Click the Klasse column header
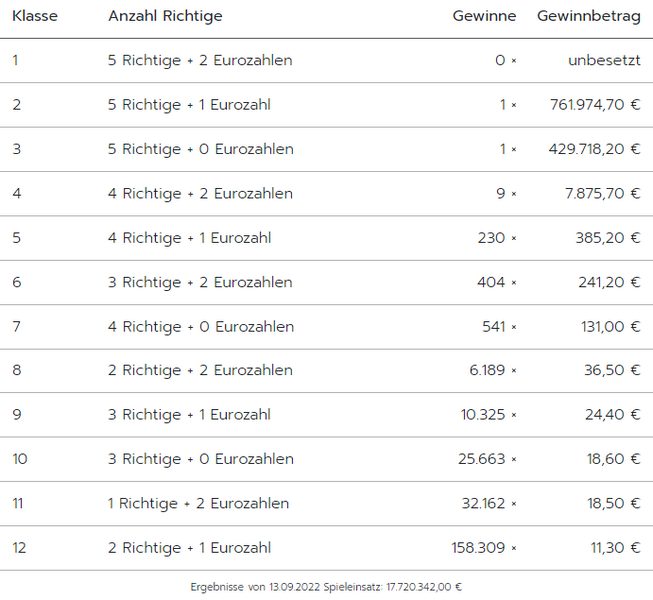 (x=35, y=16)
